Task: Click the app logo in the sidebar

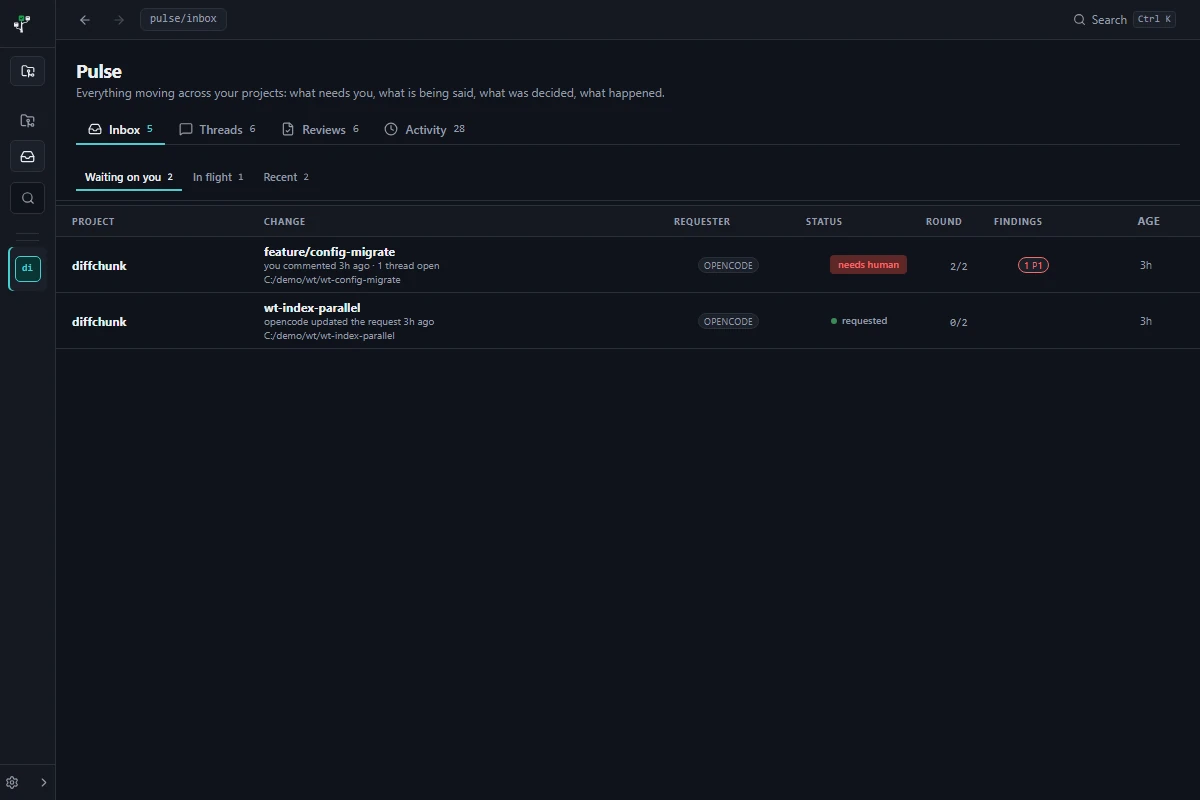Action: coord(21,23)
